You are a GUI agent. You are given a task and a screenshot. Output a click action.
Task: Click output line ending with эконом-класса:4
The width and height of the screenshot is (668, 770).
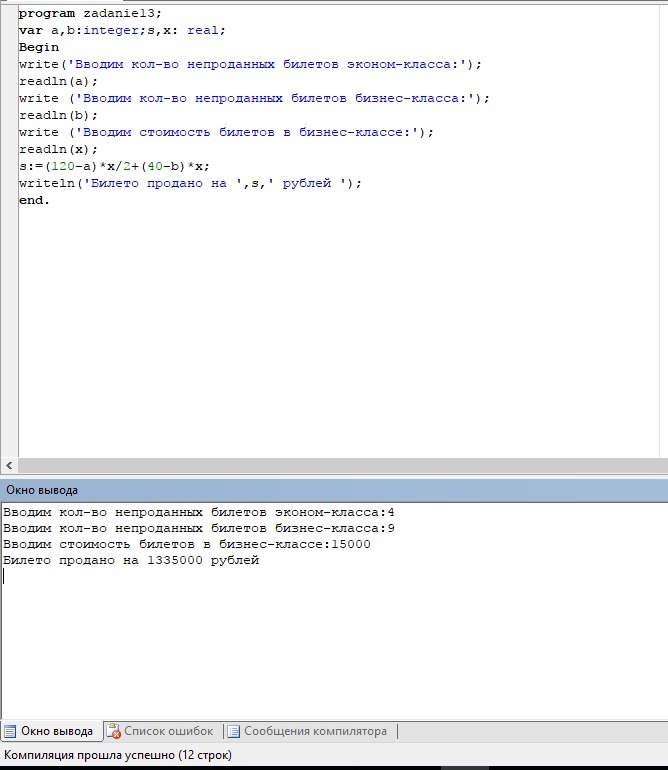click(x=199, y=513)
